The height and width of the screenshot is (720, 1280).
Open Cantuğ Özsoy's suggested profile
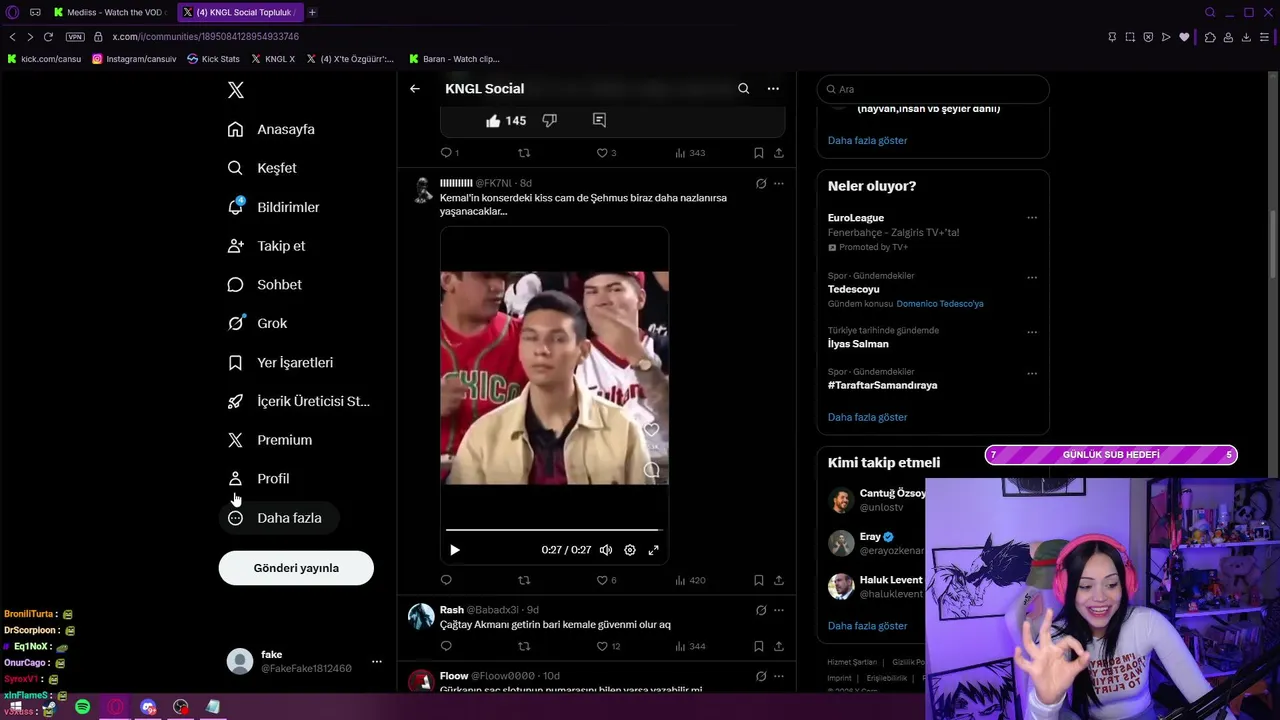coord(892,494)
